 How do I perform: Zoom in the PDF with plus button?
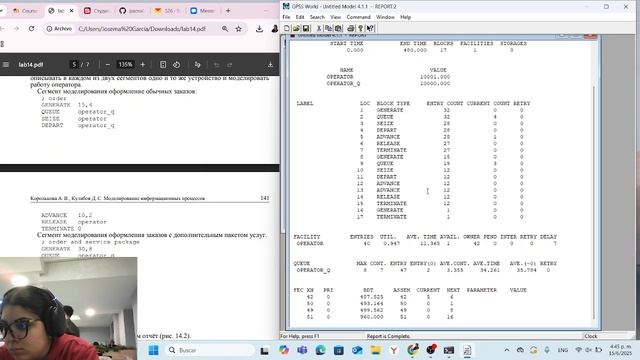click(142, 64)
